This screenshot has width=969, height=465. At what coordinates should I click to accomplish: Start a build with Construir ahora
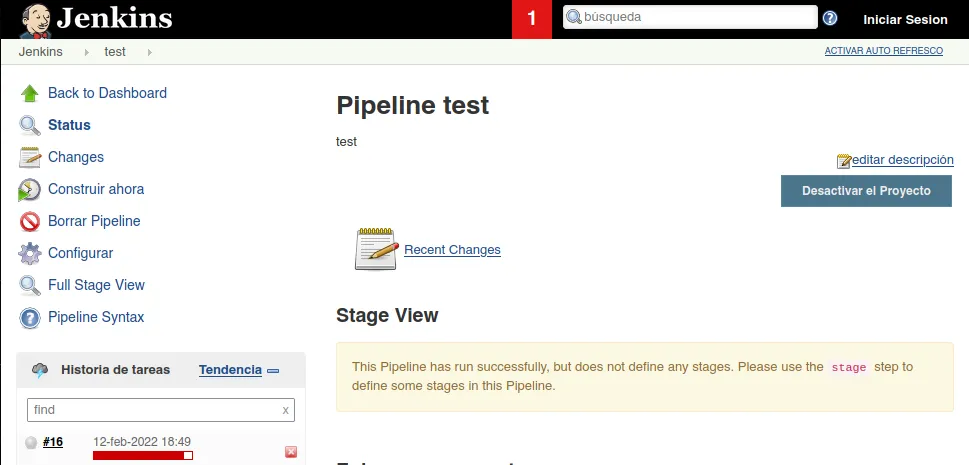pos(96,189)
